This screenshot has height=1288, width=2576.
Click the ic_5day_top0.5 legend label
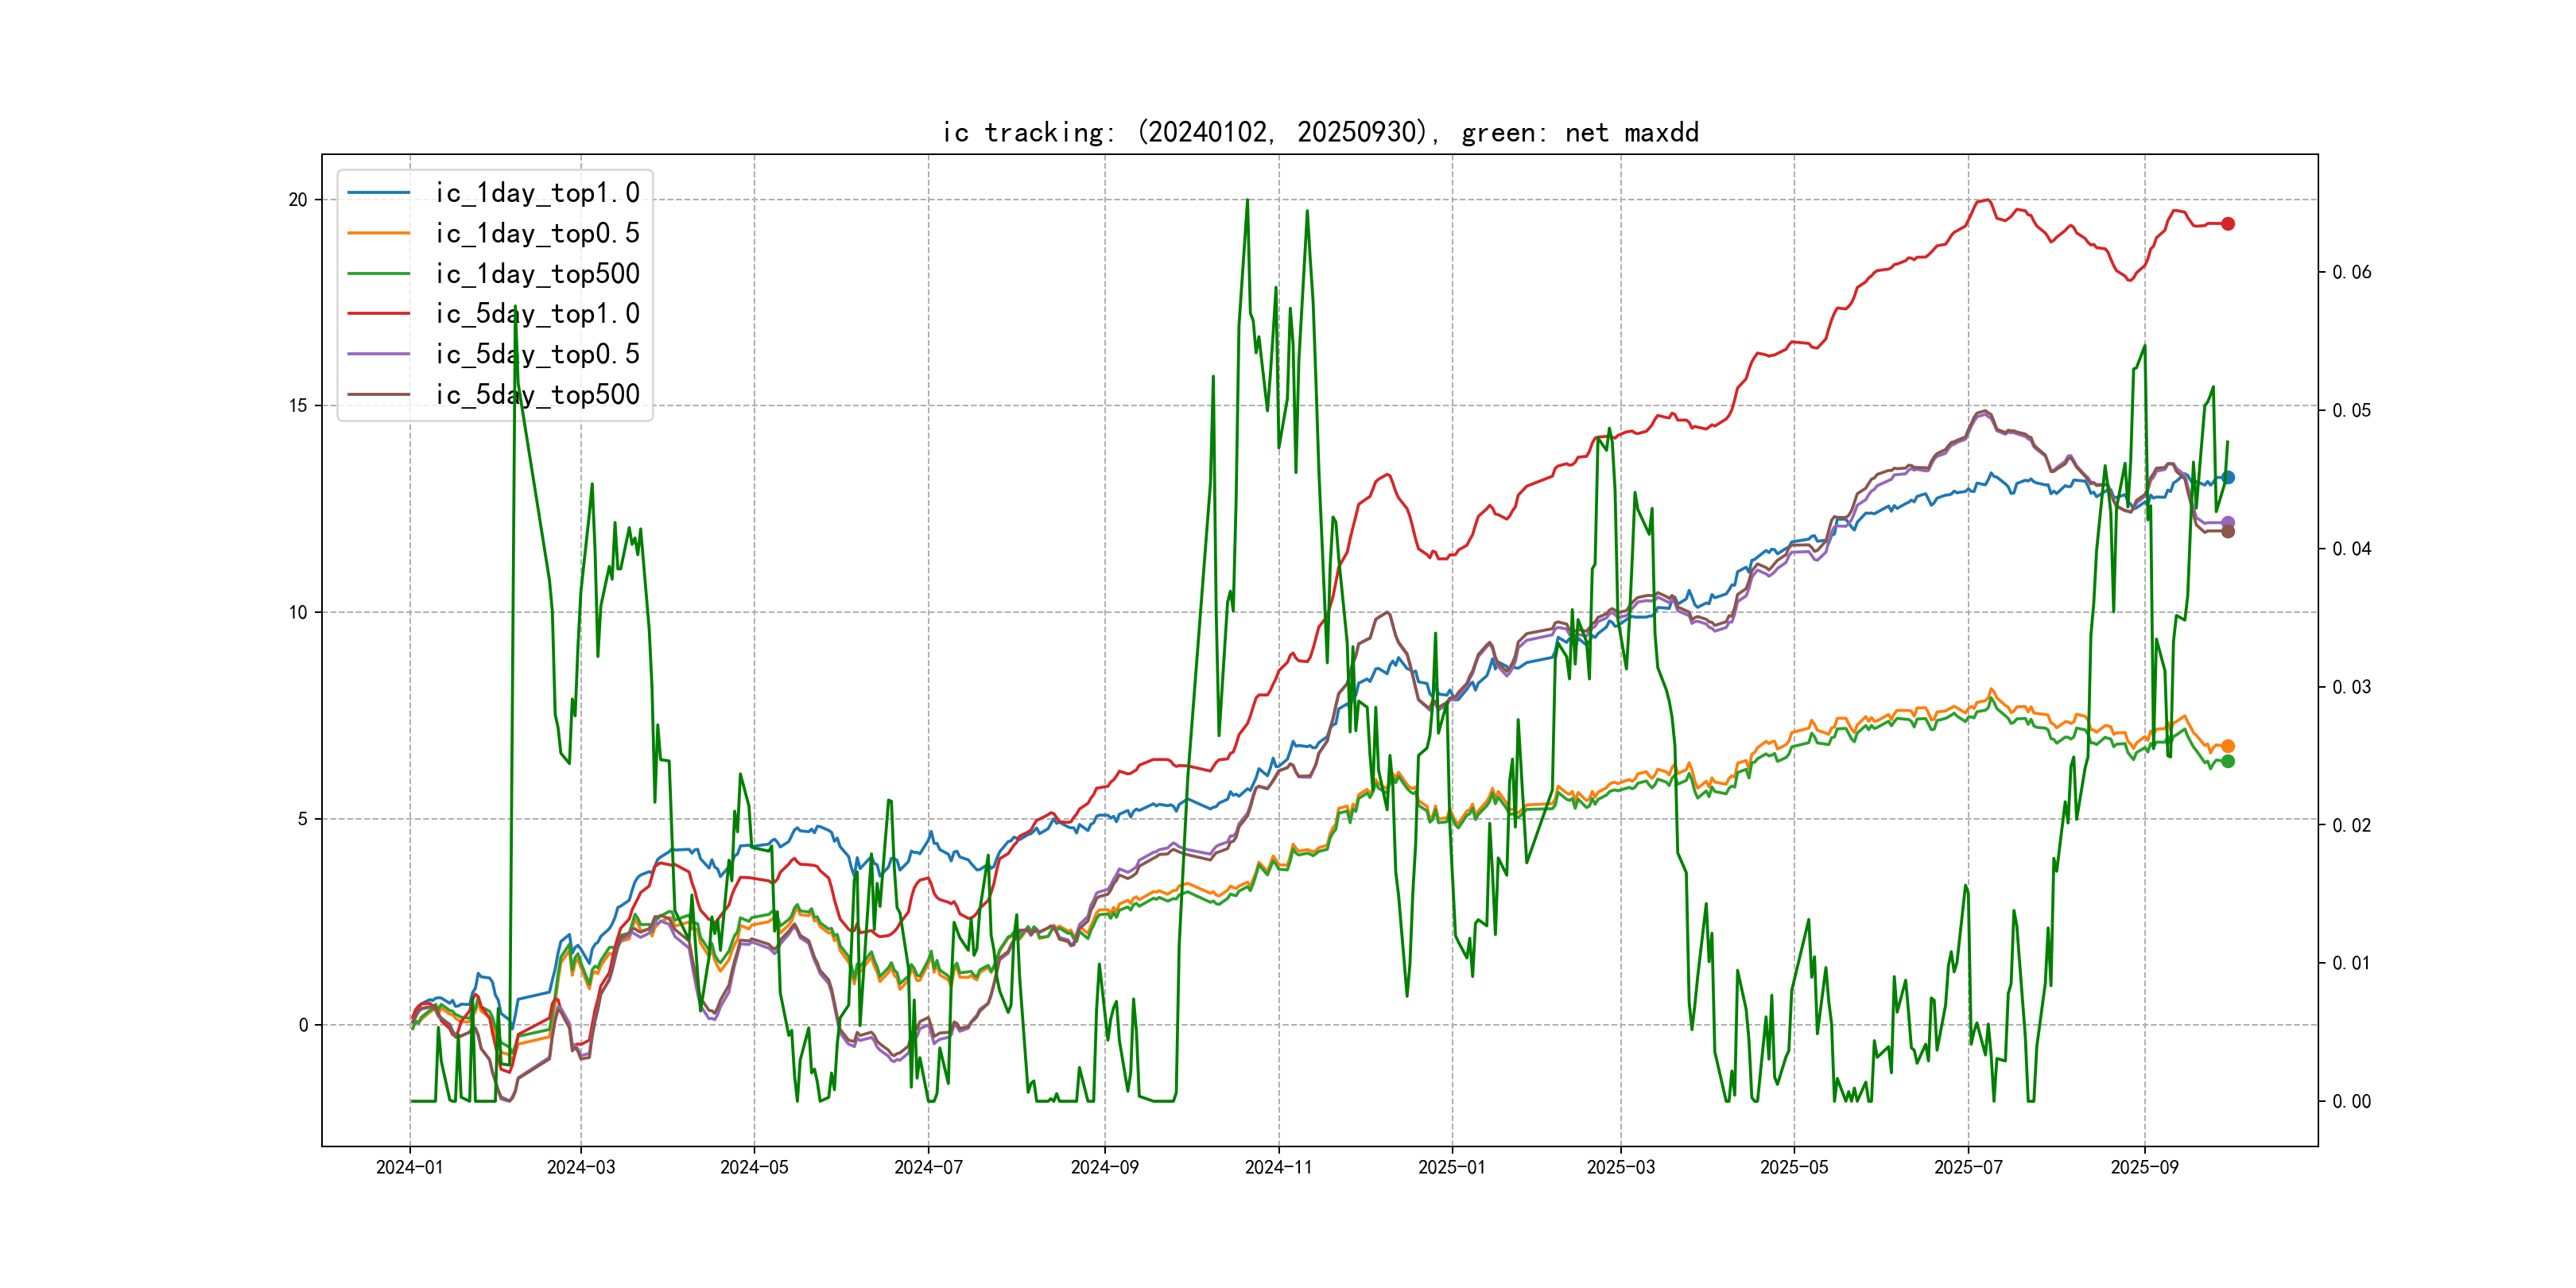pos(537,354)
